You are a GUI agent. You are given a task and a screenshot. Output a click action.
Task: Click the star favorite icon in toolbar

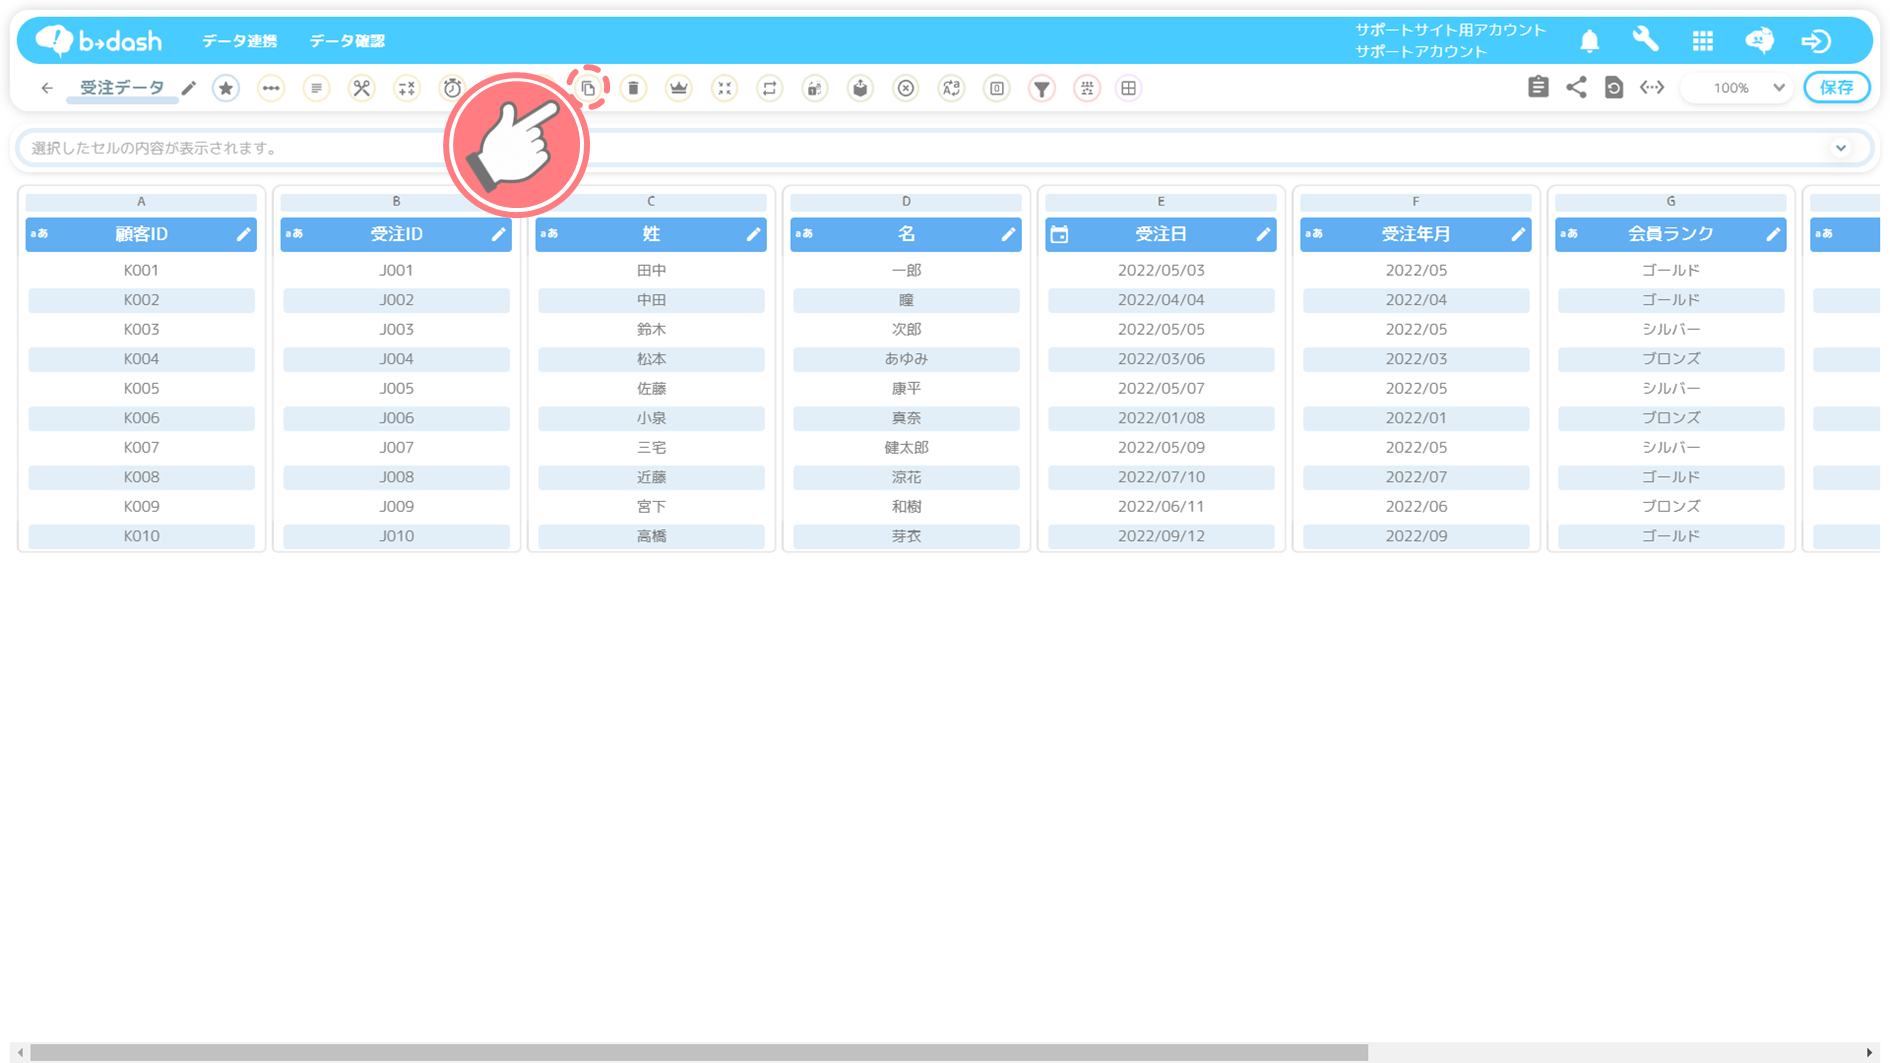click(x=226, y=88)
